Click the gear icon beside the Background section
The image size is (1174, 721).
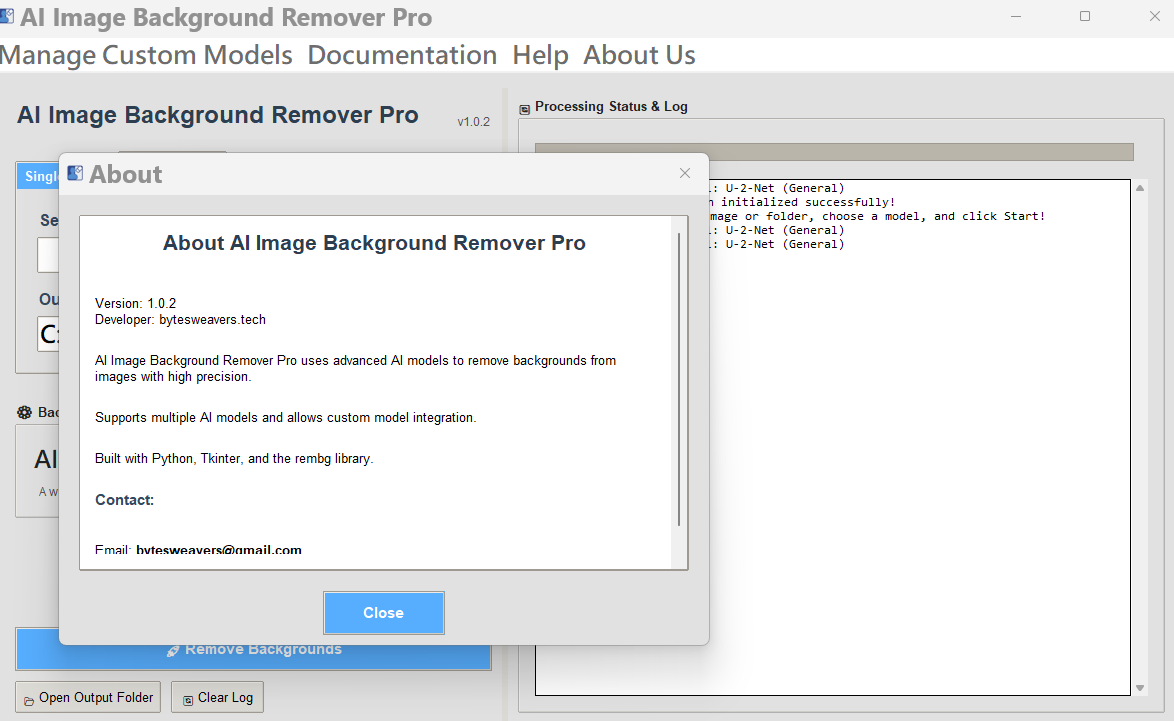(x=25, y=413)
